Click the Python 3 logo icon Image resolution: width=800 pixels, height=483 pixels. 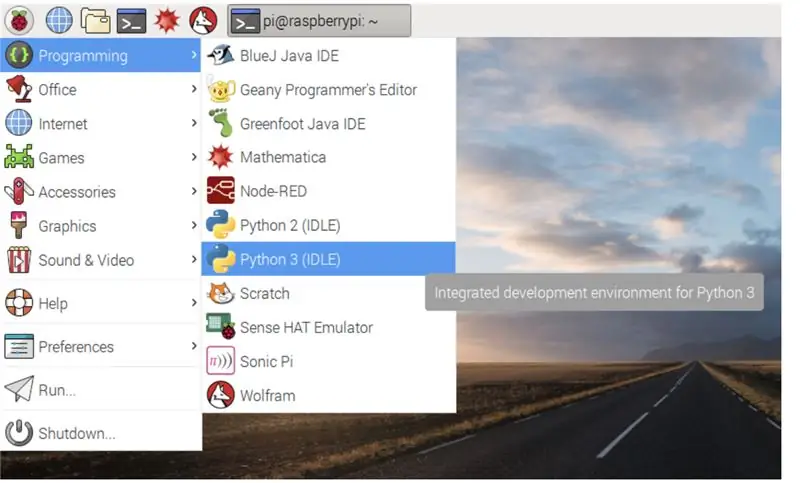point(220,259)
